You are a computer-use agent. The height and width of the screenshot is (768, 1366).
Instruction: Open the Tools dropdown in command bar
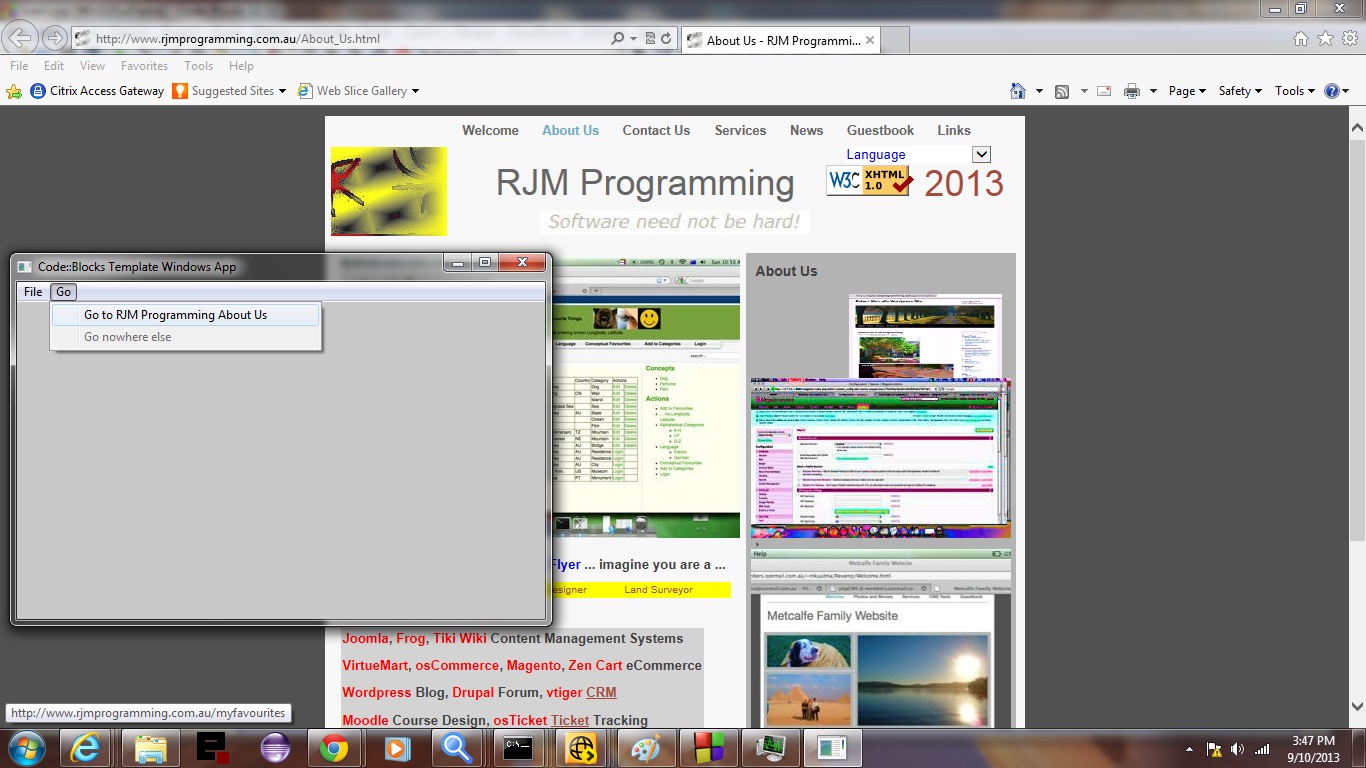pos(1295,91)
